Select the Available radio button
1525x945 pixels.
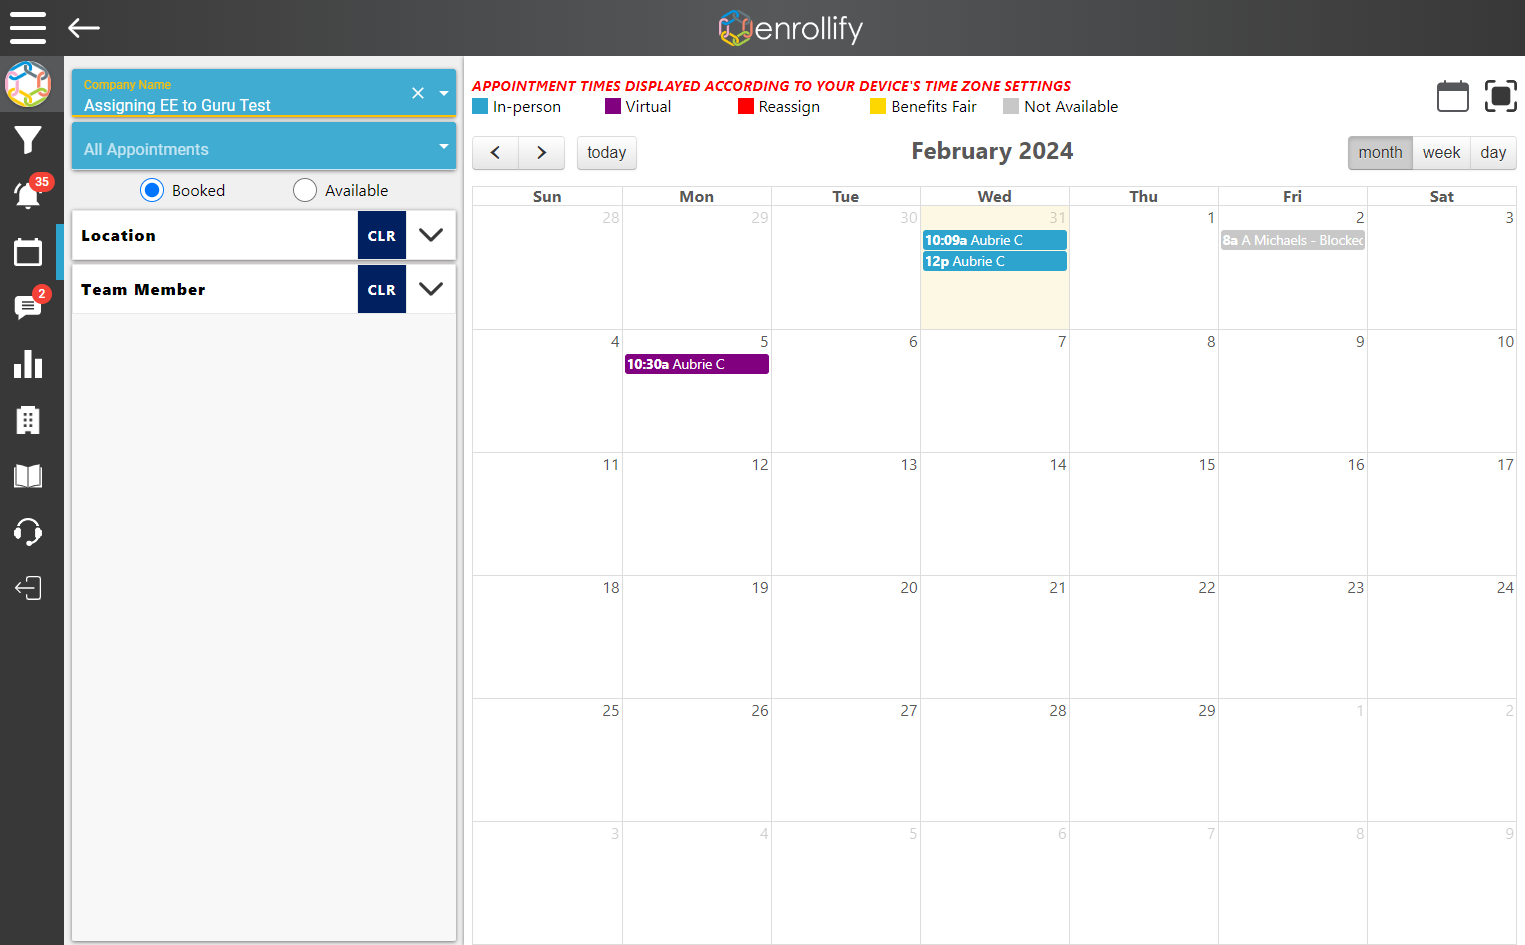pos(305,190)
